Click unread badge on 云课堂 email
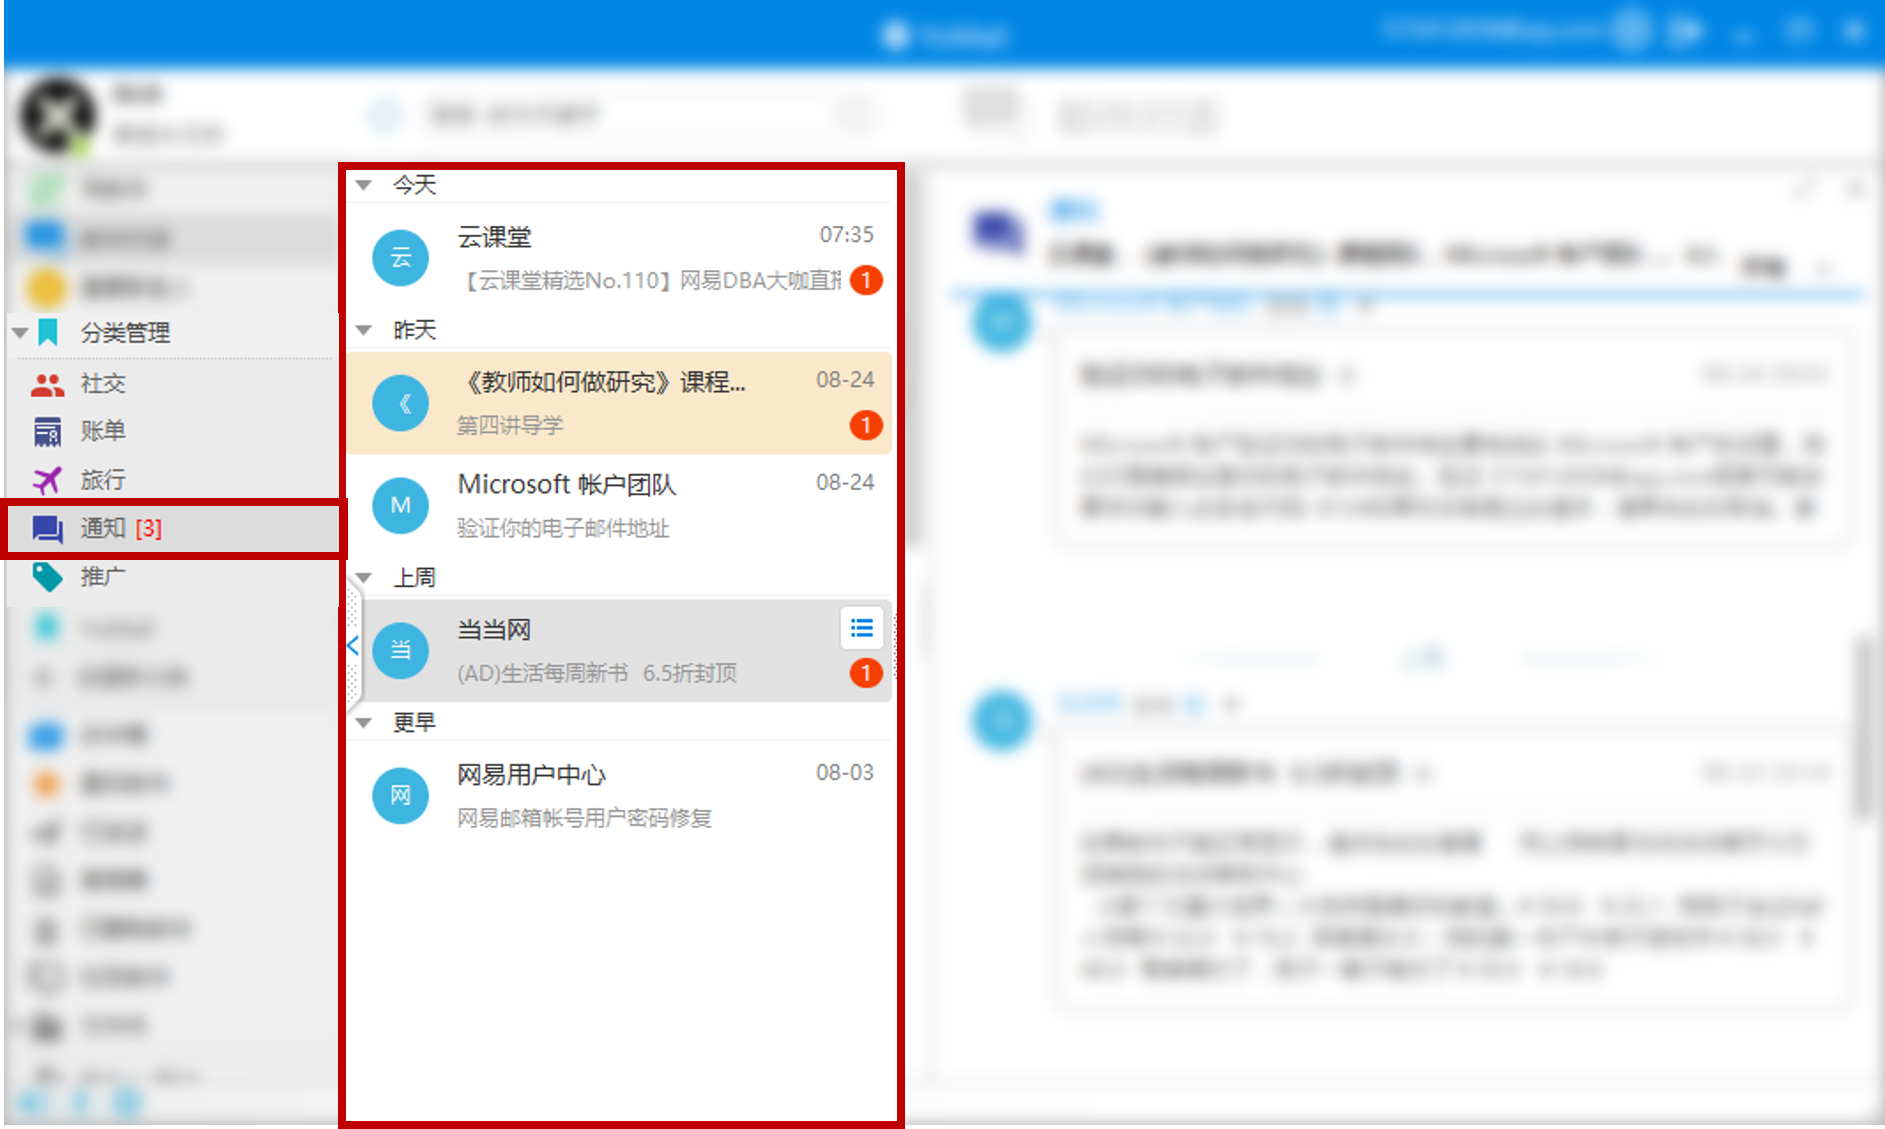The width and height of the screenshot is (1885, 1129). coord(866,280)
